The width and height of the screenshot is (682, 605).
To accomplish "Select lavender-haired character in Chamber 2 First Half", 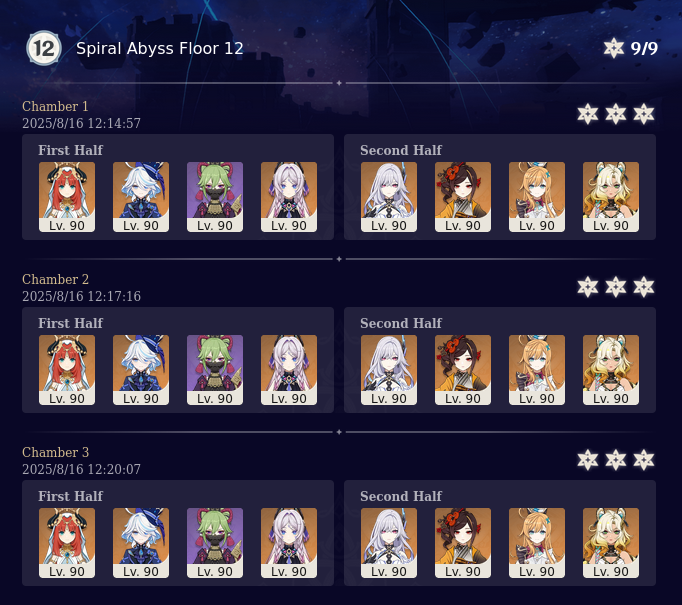I will click(289, 370).
